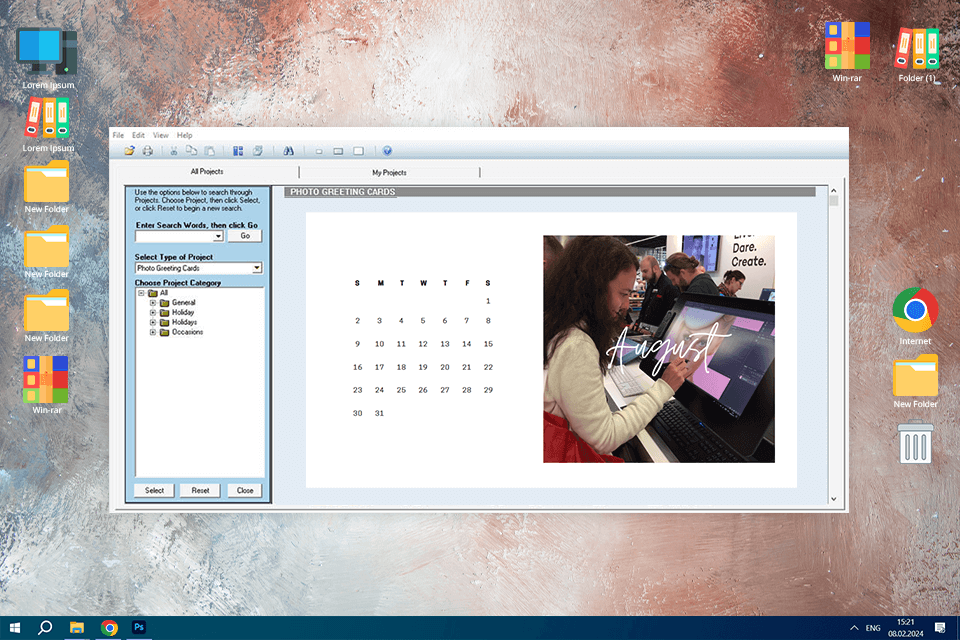Click the Reset button
Image resolution: width=960 pixels, height=640 pixels.
(200, 491)
